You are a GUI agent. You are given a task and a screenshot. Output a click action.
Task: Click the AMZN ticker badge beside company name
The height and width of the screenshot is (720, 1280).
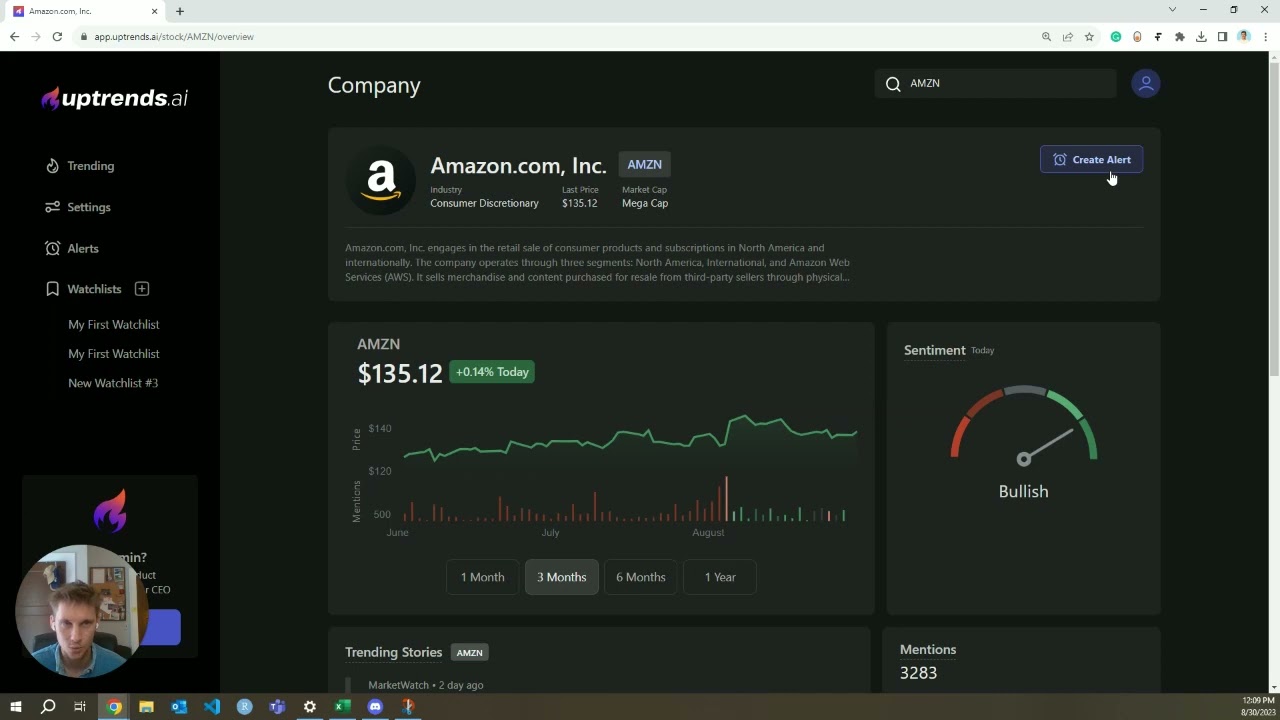click(645, 165)
